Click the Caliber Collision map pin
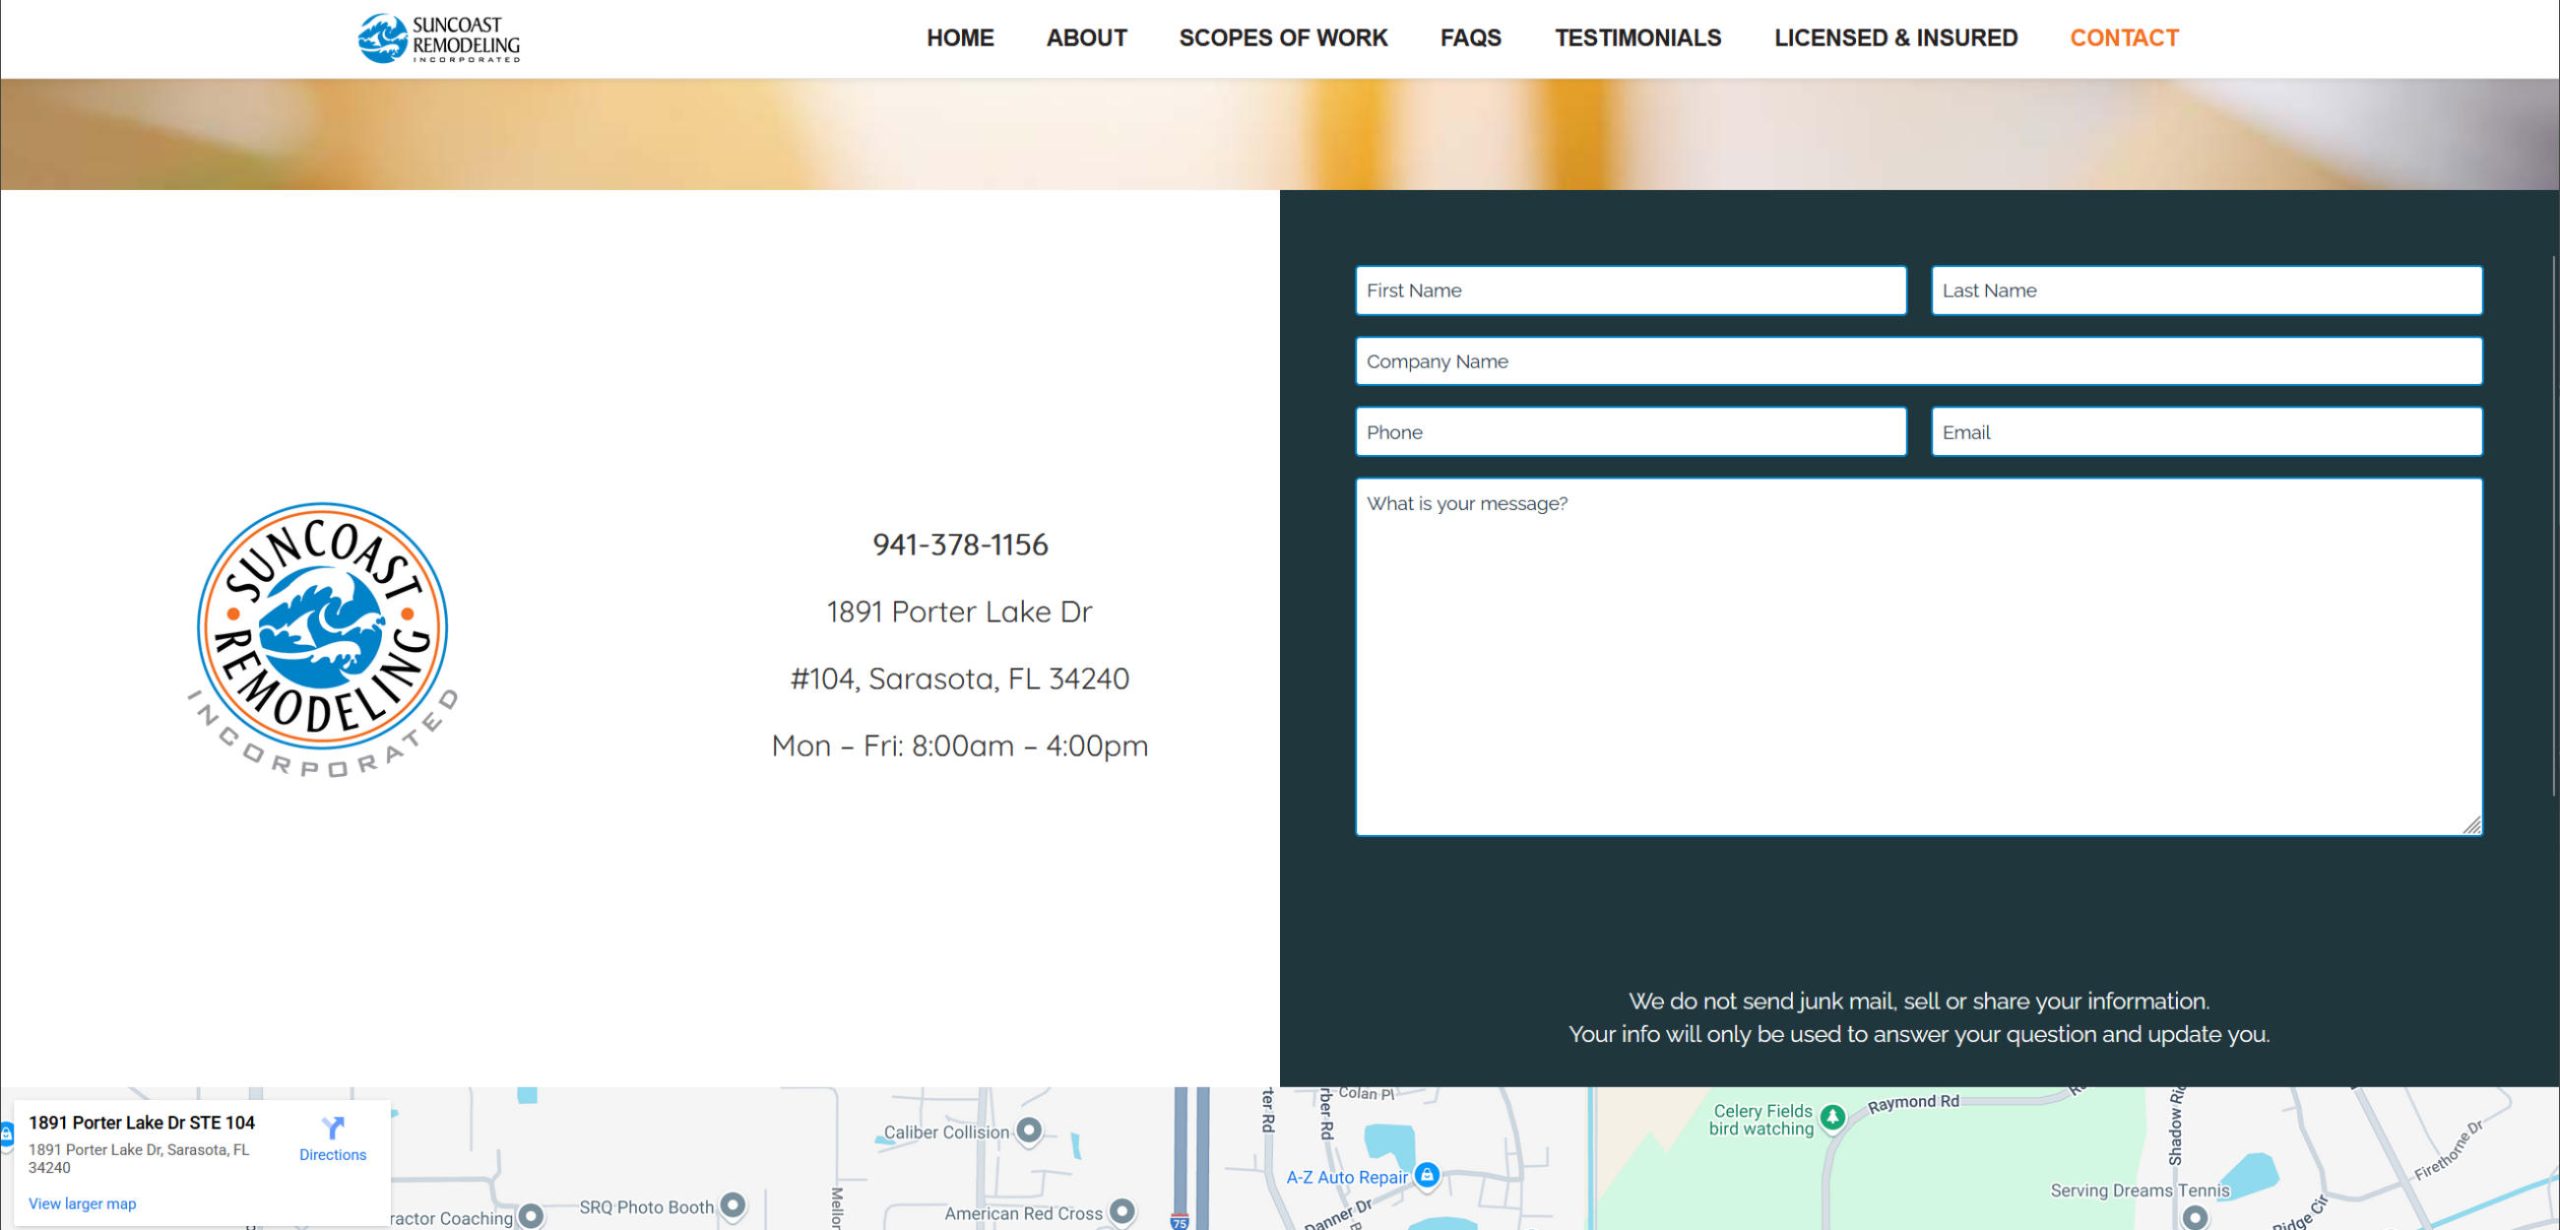Viewport: 2560px width, 1230px height. point(1029,1131)
